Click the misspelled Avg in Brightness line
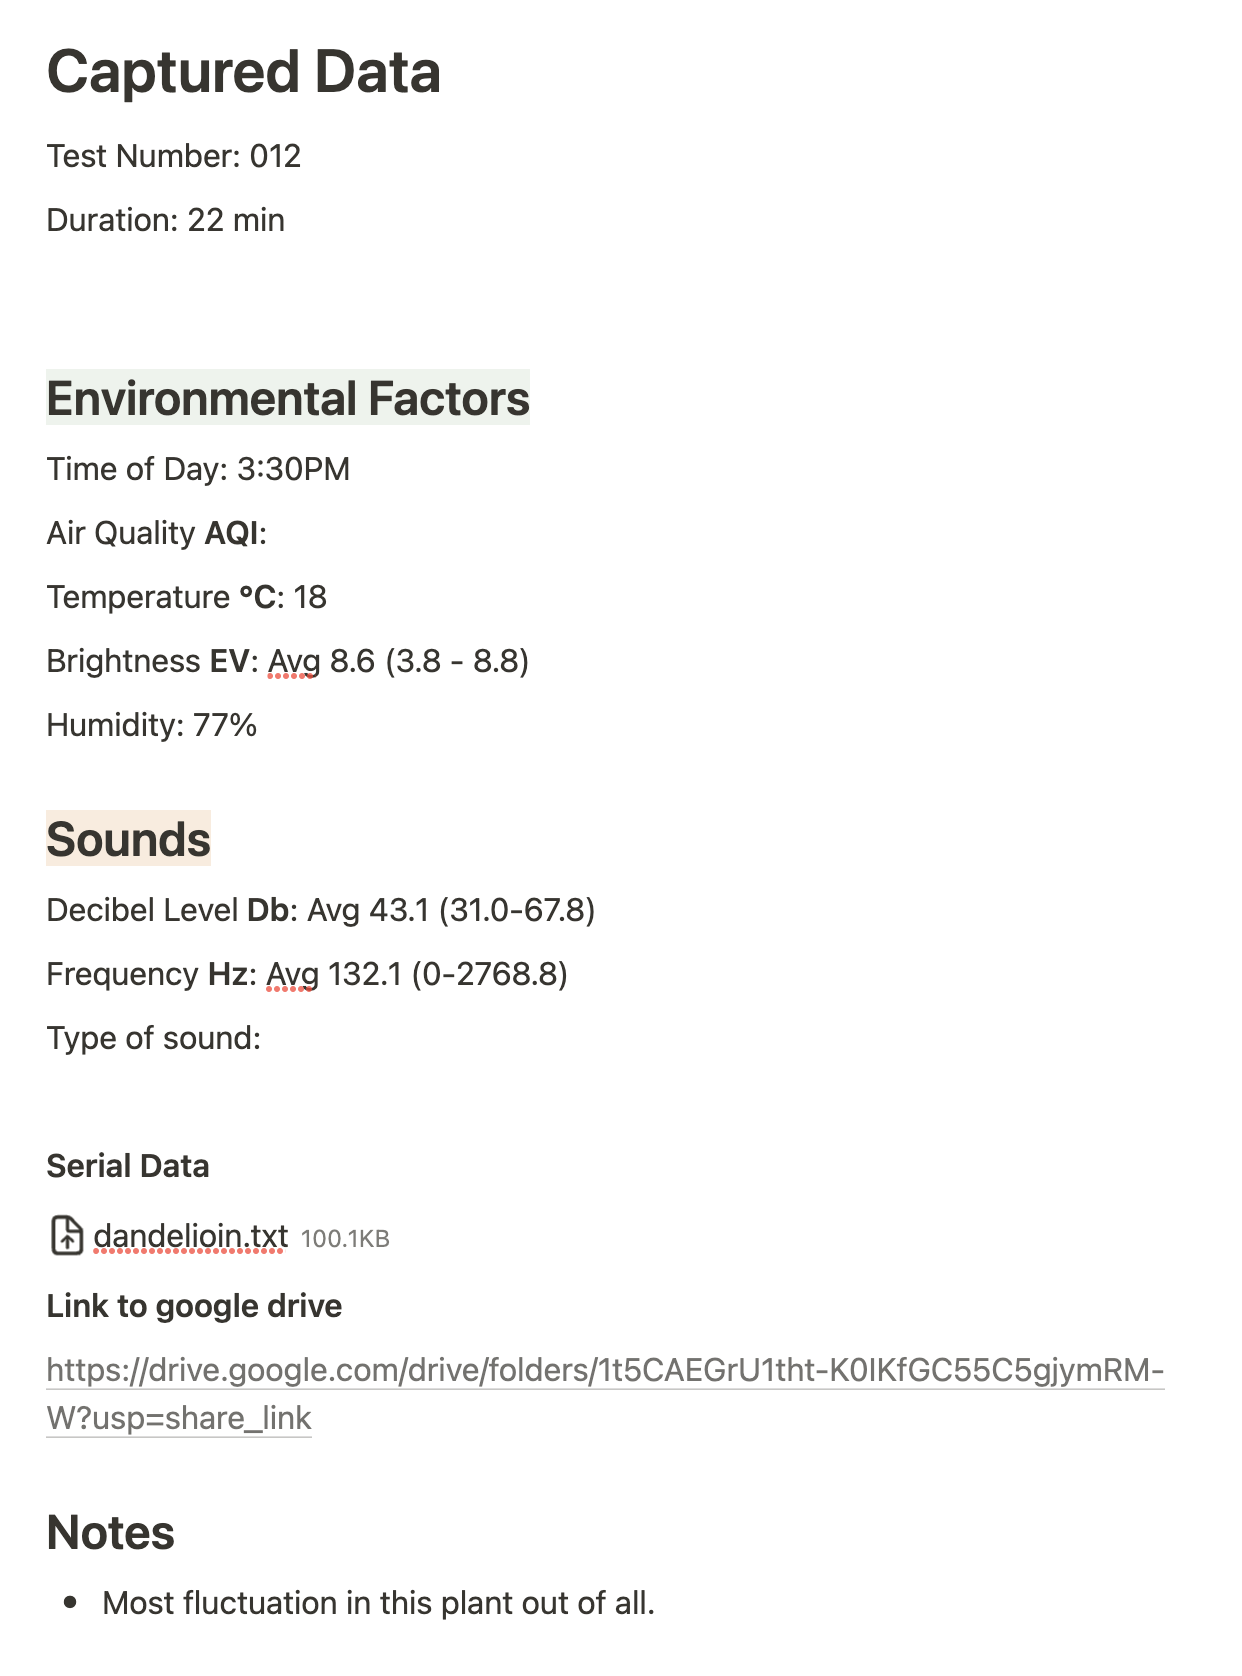The width and height of the screenshot is (1242, 1676). (x=294, y=662)
